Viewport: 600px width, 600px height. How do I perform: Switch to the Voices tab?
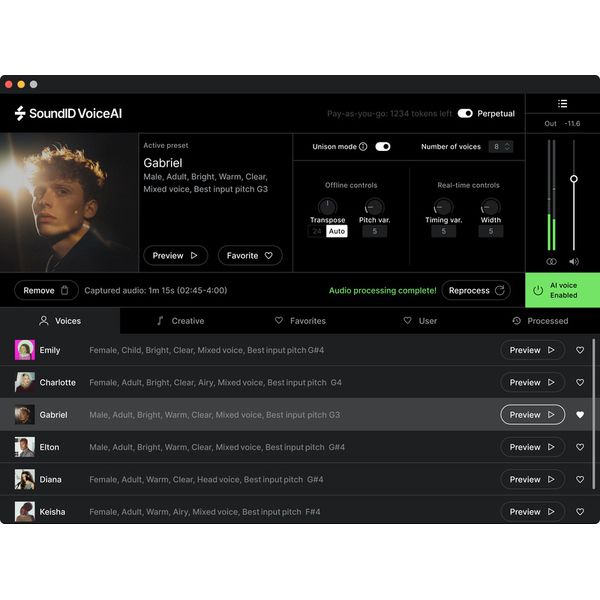(x=60, y=321)
